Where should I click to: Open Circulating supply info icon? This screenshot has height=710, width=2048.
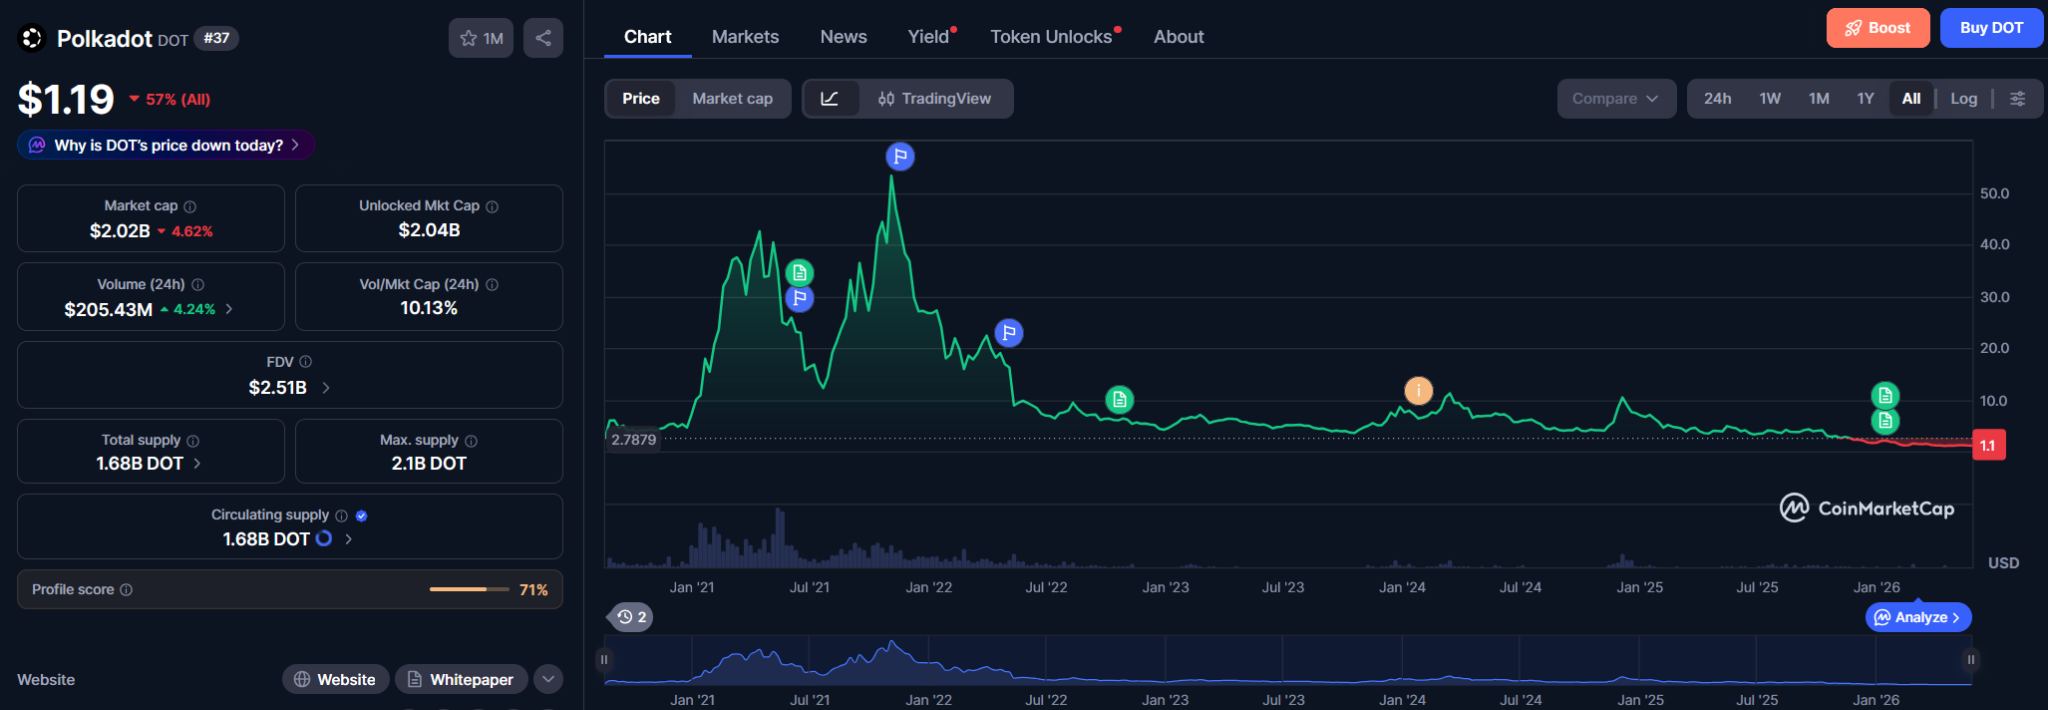341,516
